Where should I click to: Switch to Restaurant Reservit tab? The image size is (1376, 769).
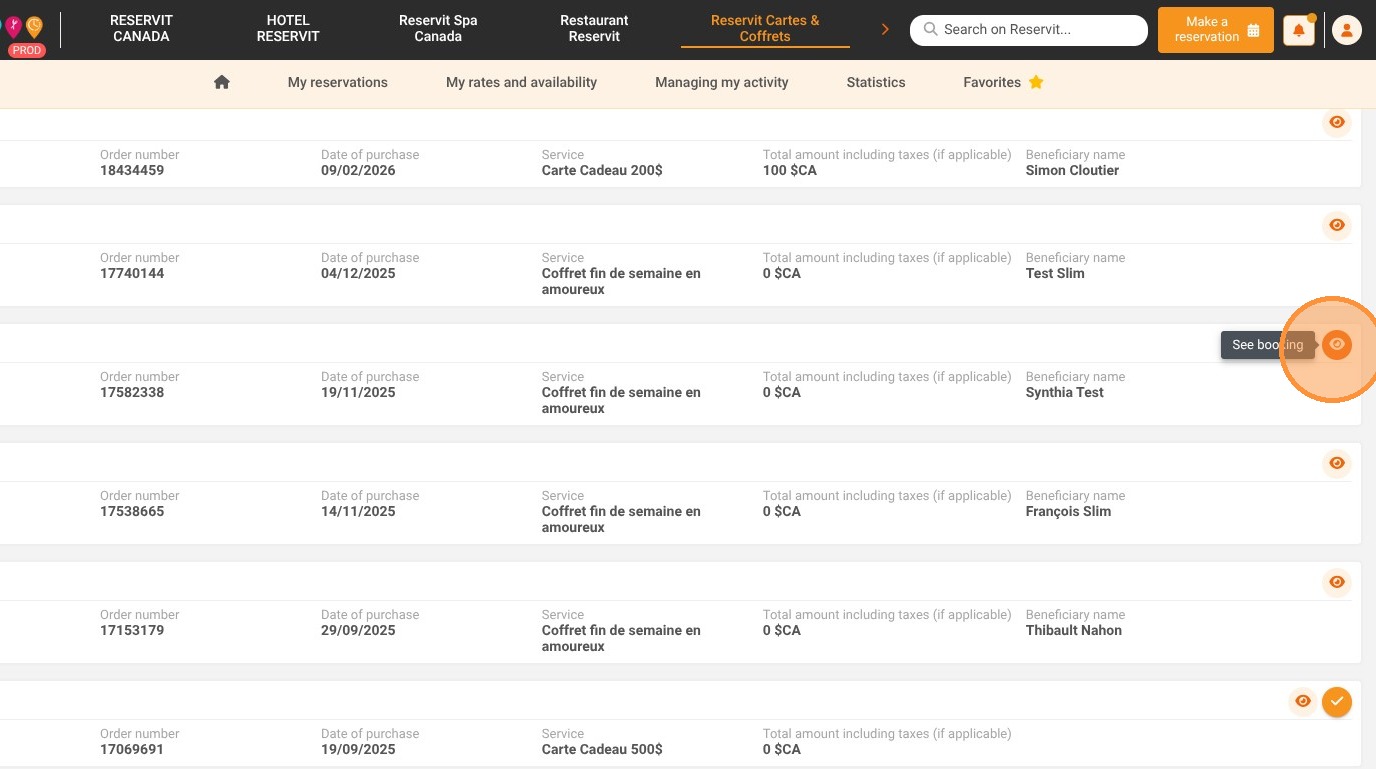(594, 28)
